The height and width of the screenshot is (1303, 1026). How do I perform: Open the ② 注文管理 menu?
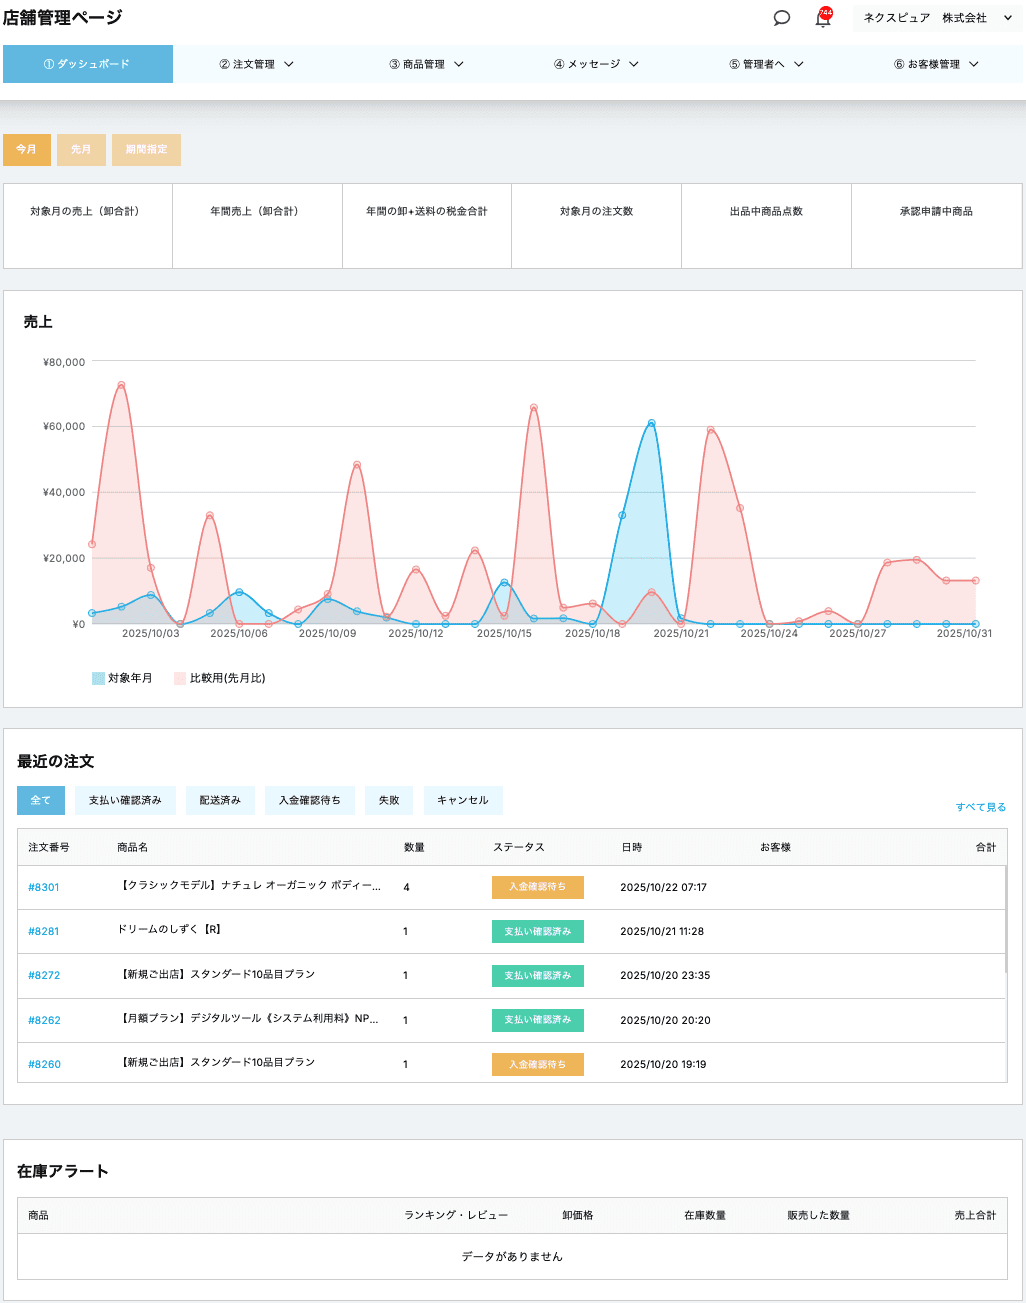coord(257,64)
